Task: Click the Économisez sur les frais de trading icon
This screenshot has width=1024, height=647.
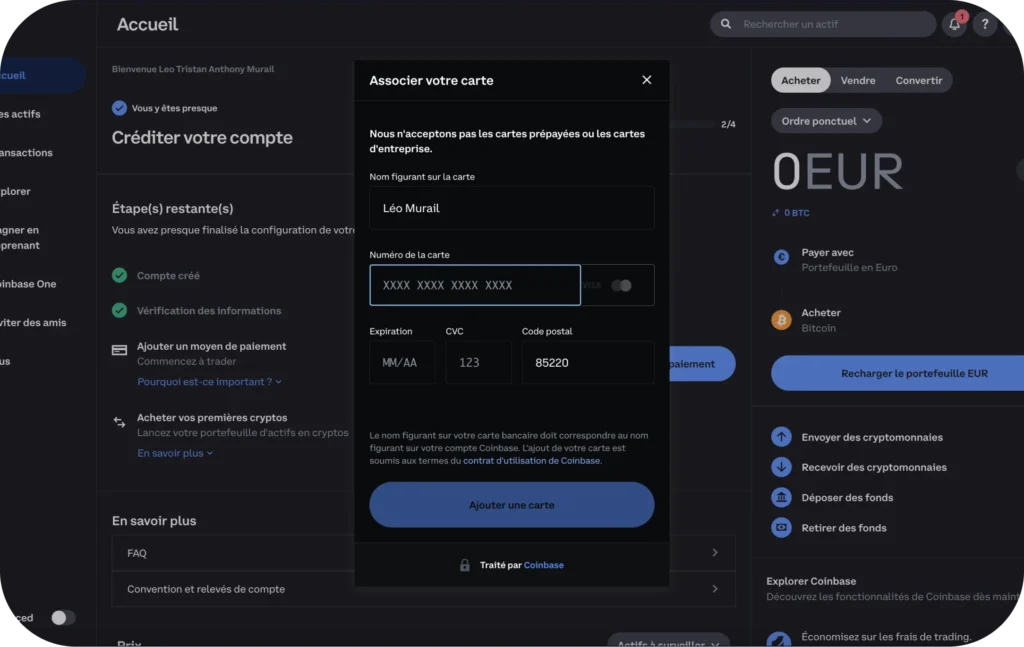Action: [x=779, y=640]
